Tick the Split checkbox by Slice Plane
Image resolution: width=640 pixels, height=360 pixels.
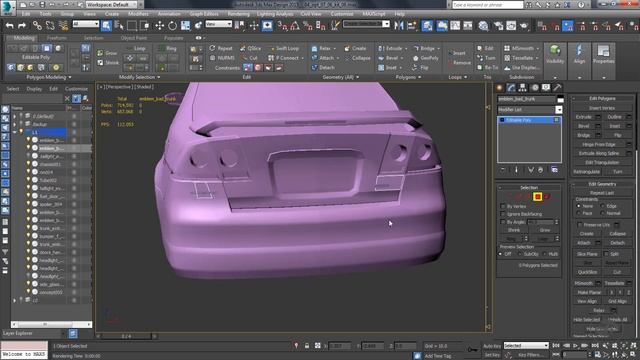606,254
